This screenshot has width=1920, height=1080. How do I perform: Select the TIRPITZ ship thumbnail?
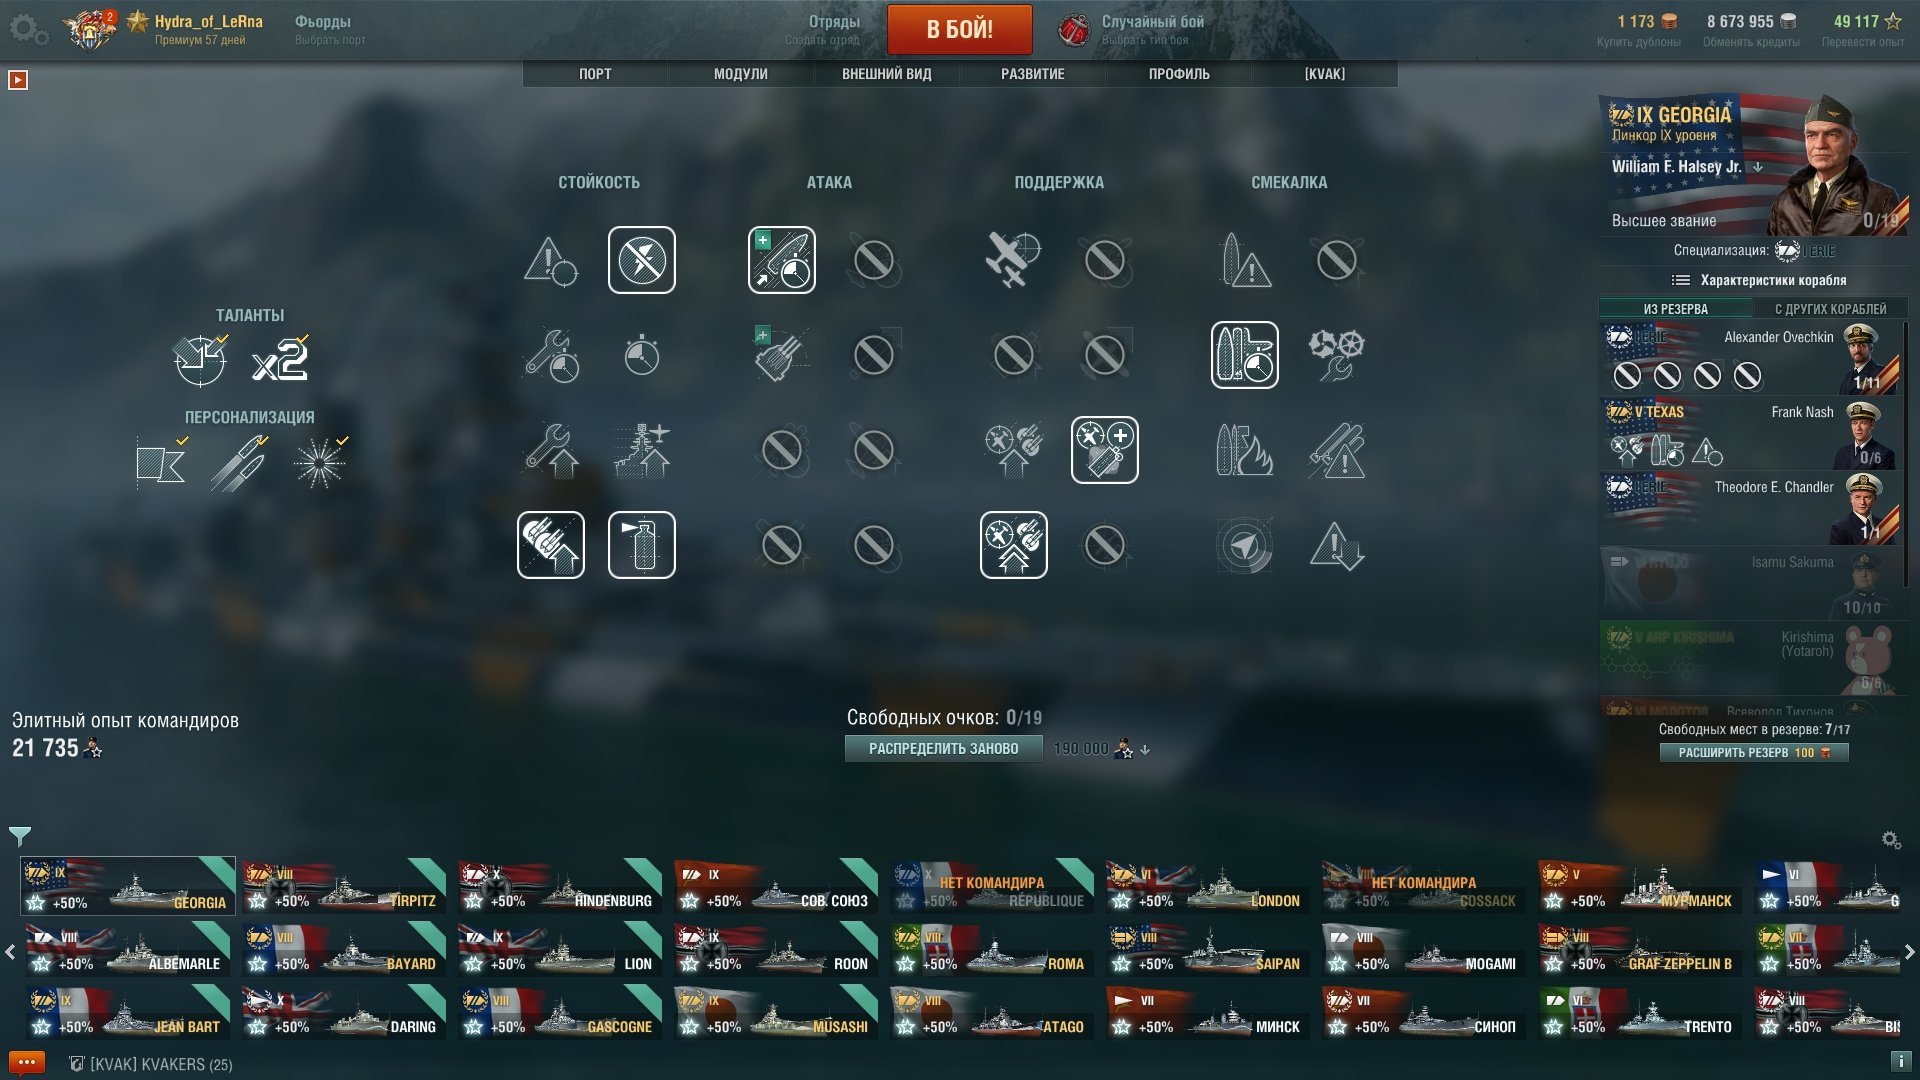(x=343, y=886)
